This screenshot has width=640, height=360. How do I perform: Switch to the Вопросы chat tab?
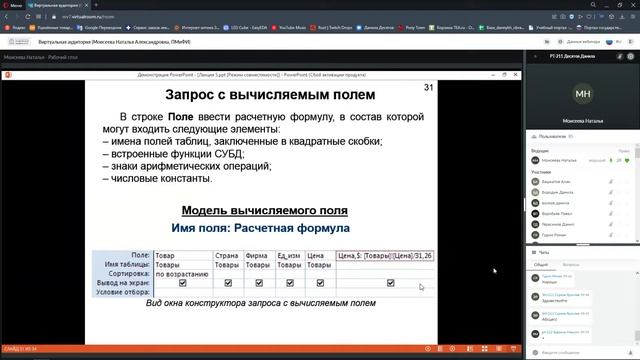click(x=571, y=264)
